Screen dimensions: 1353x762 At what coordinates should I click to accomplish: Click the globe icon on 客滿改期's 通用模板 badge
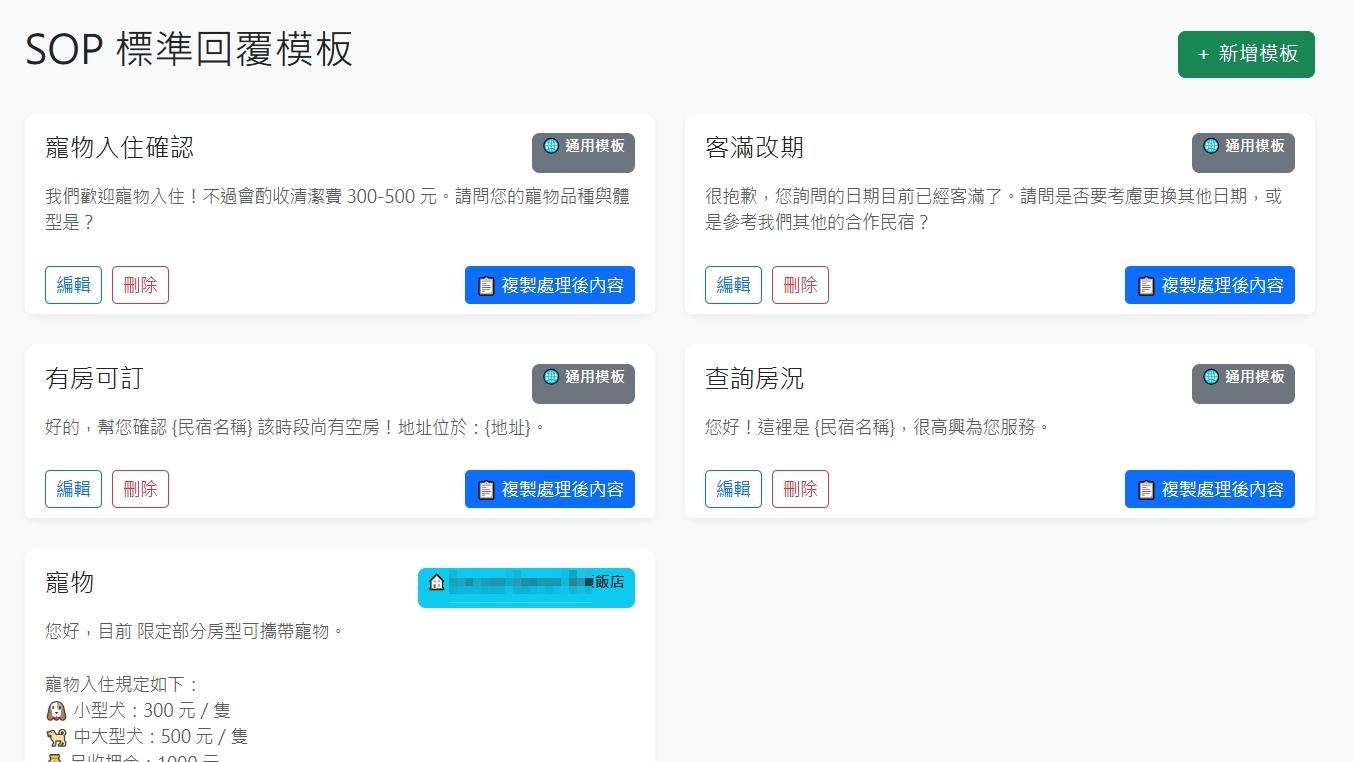click(1211, 146)
